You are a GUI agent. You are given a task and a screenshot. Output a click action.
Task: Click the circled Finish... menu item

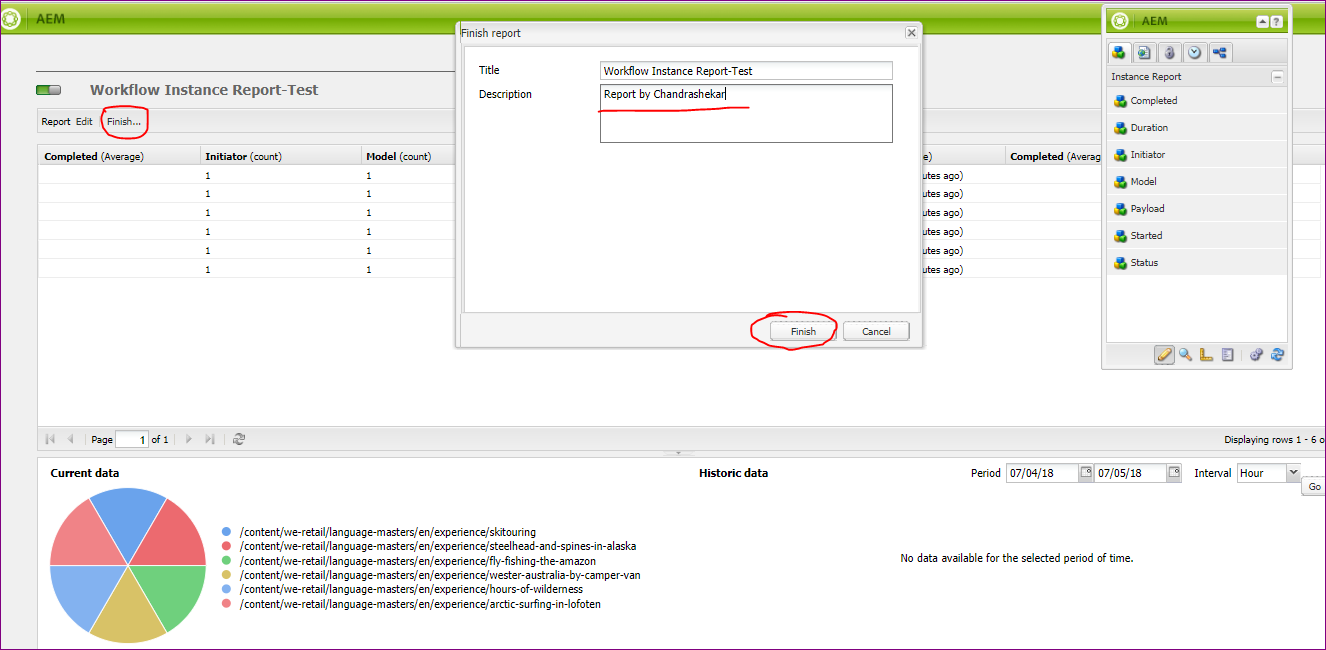(x=121, y=121)
